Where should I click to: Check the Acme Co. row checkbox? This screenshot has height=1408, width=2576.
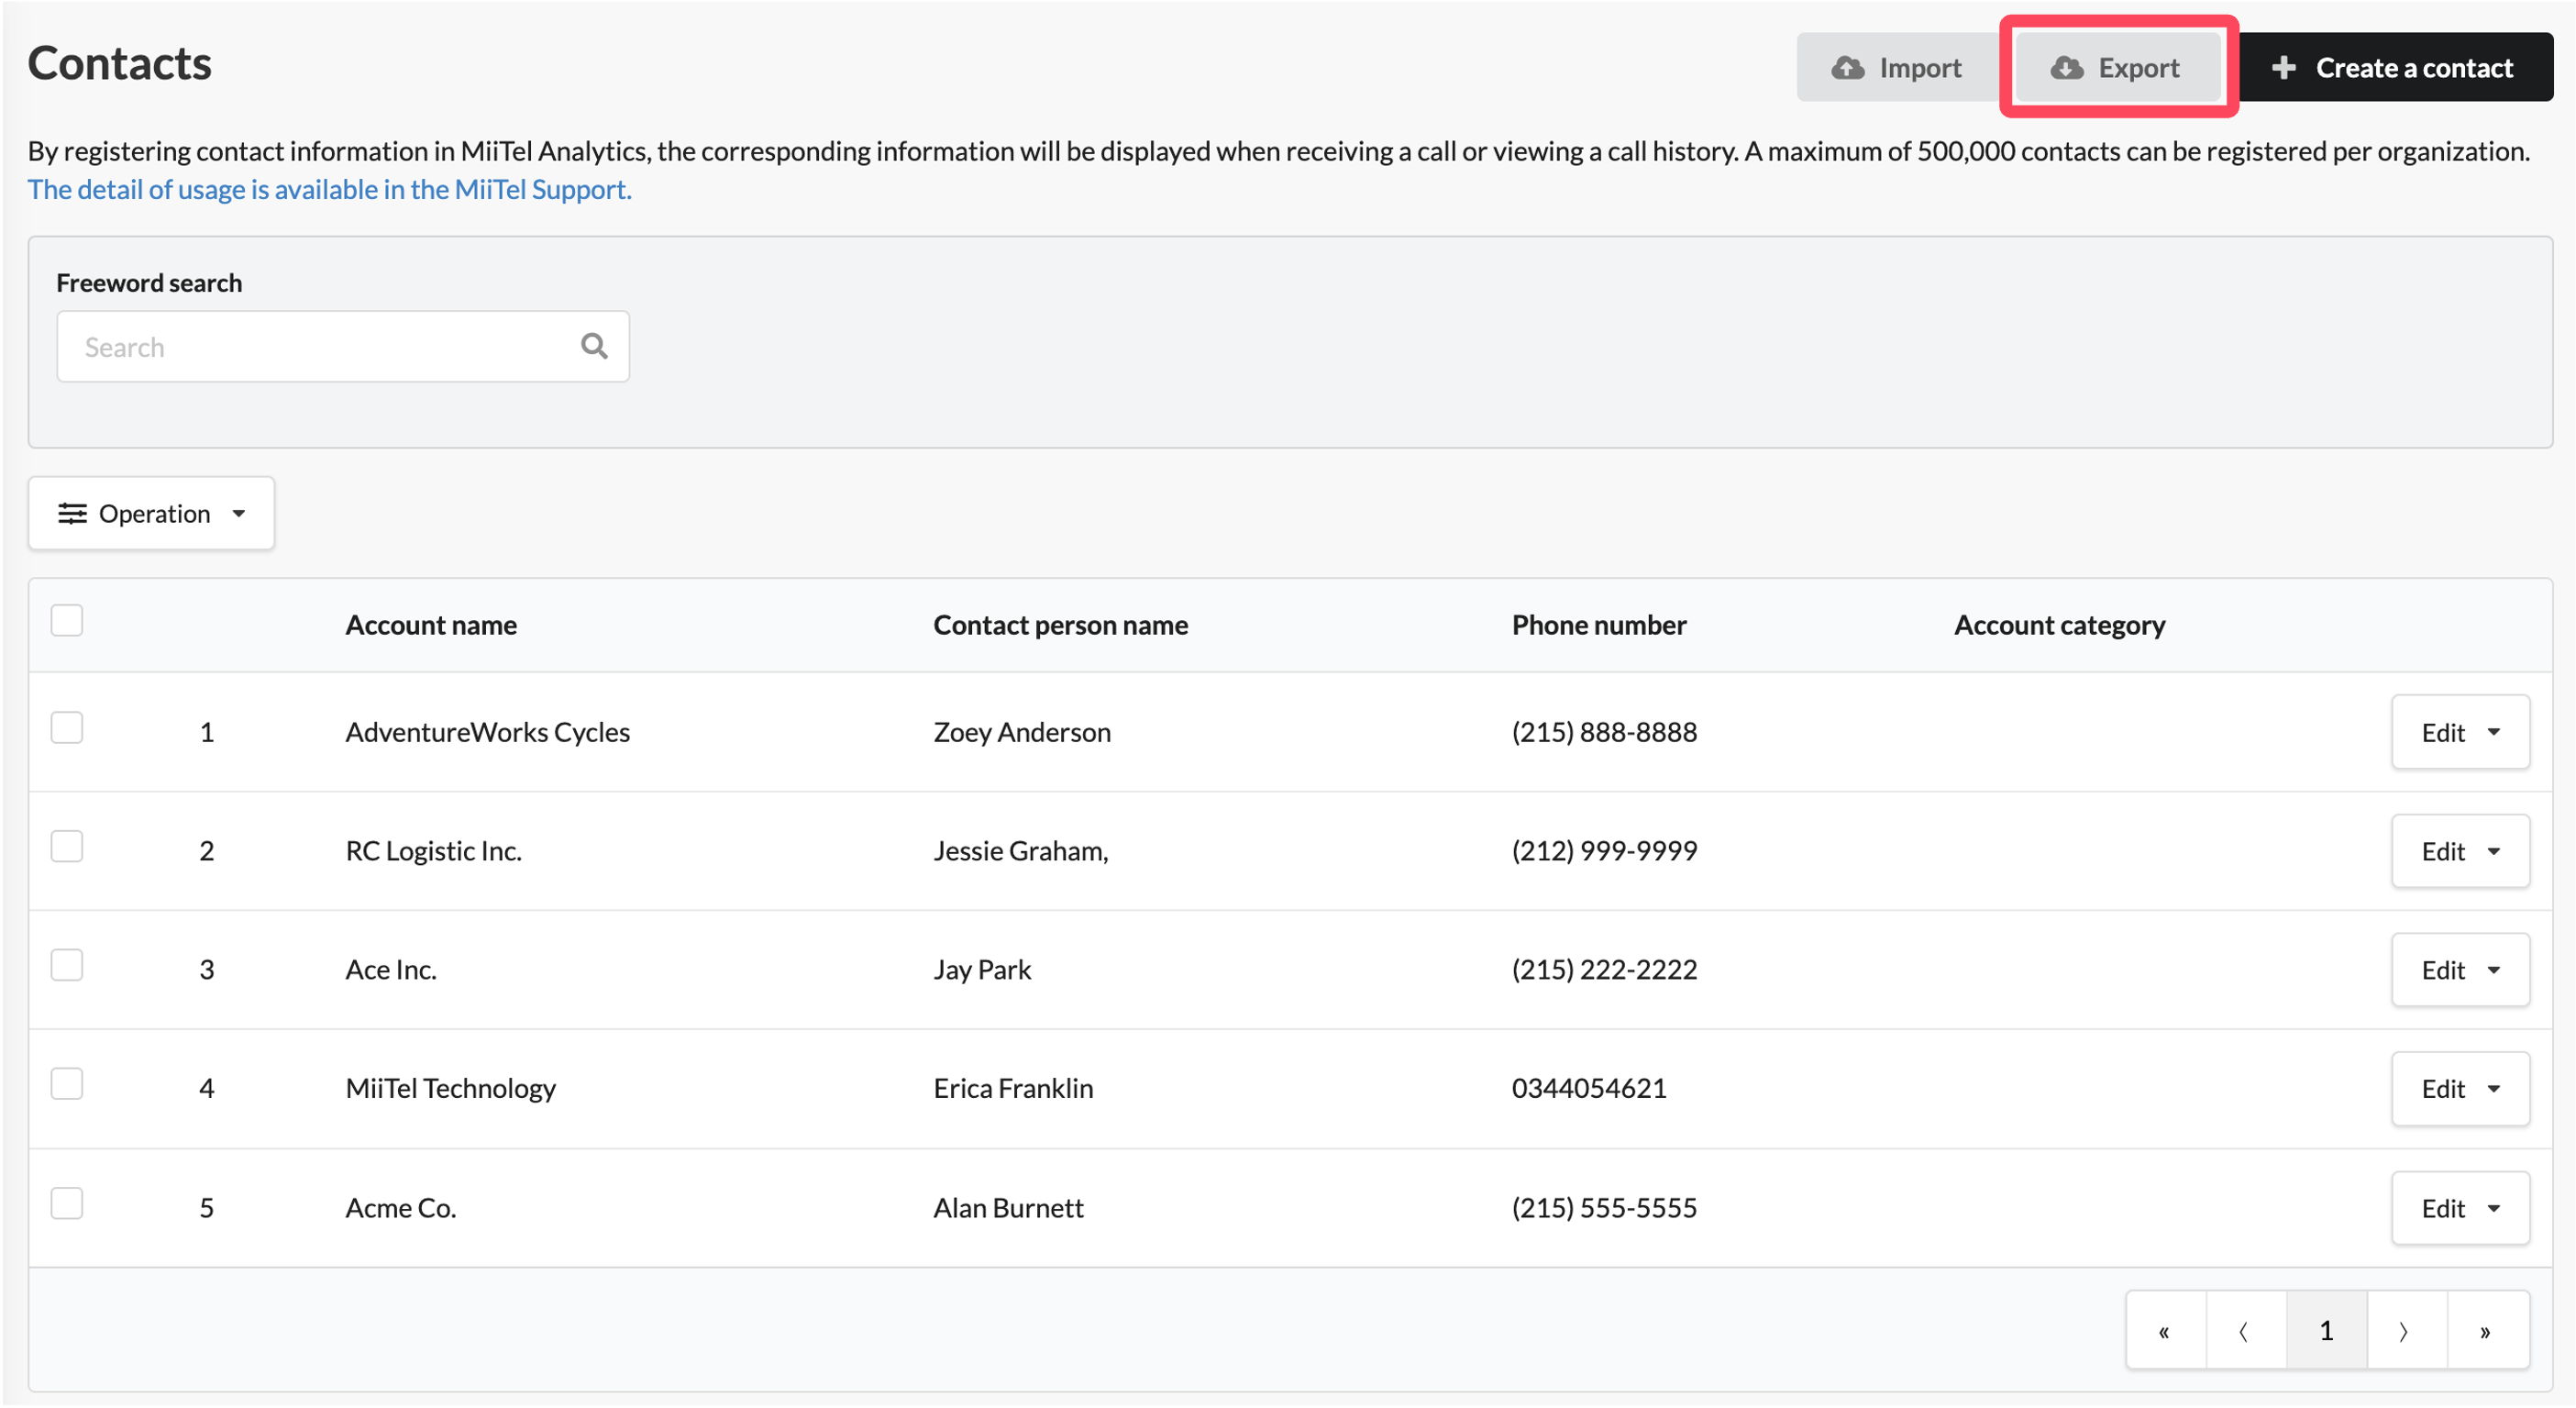[67, 1204]
